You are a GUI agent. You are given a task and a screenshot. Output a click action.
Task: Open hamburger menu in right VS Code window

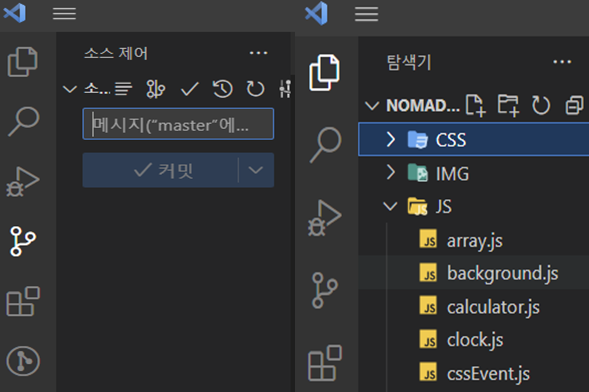coord(366,14)
